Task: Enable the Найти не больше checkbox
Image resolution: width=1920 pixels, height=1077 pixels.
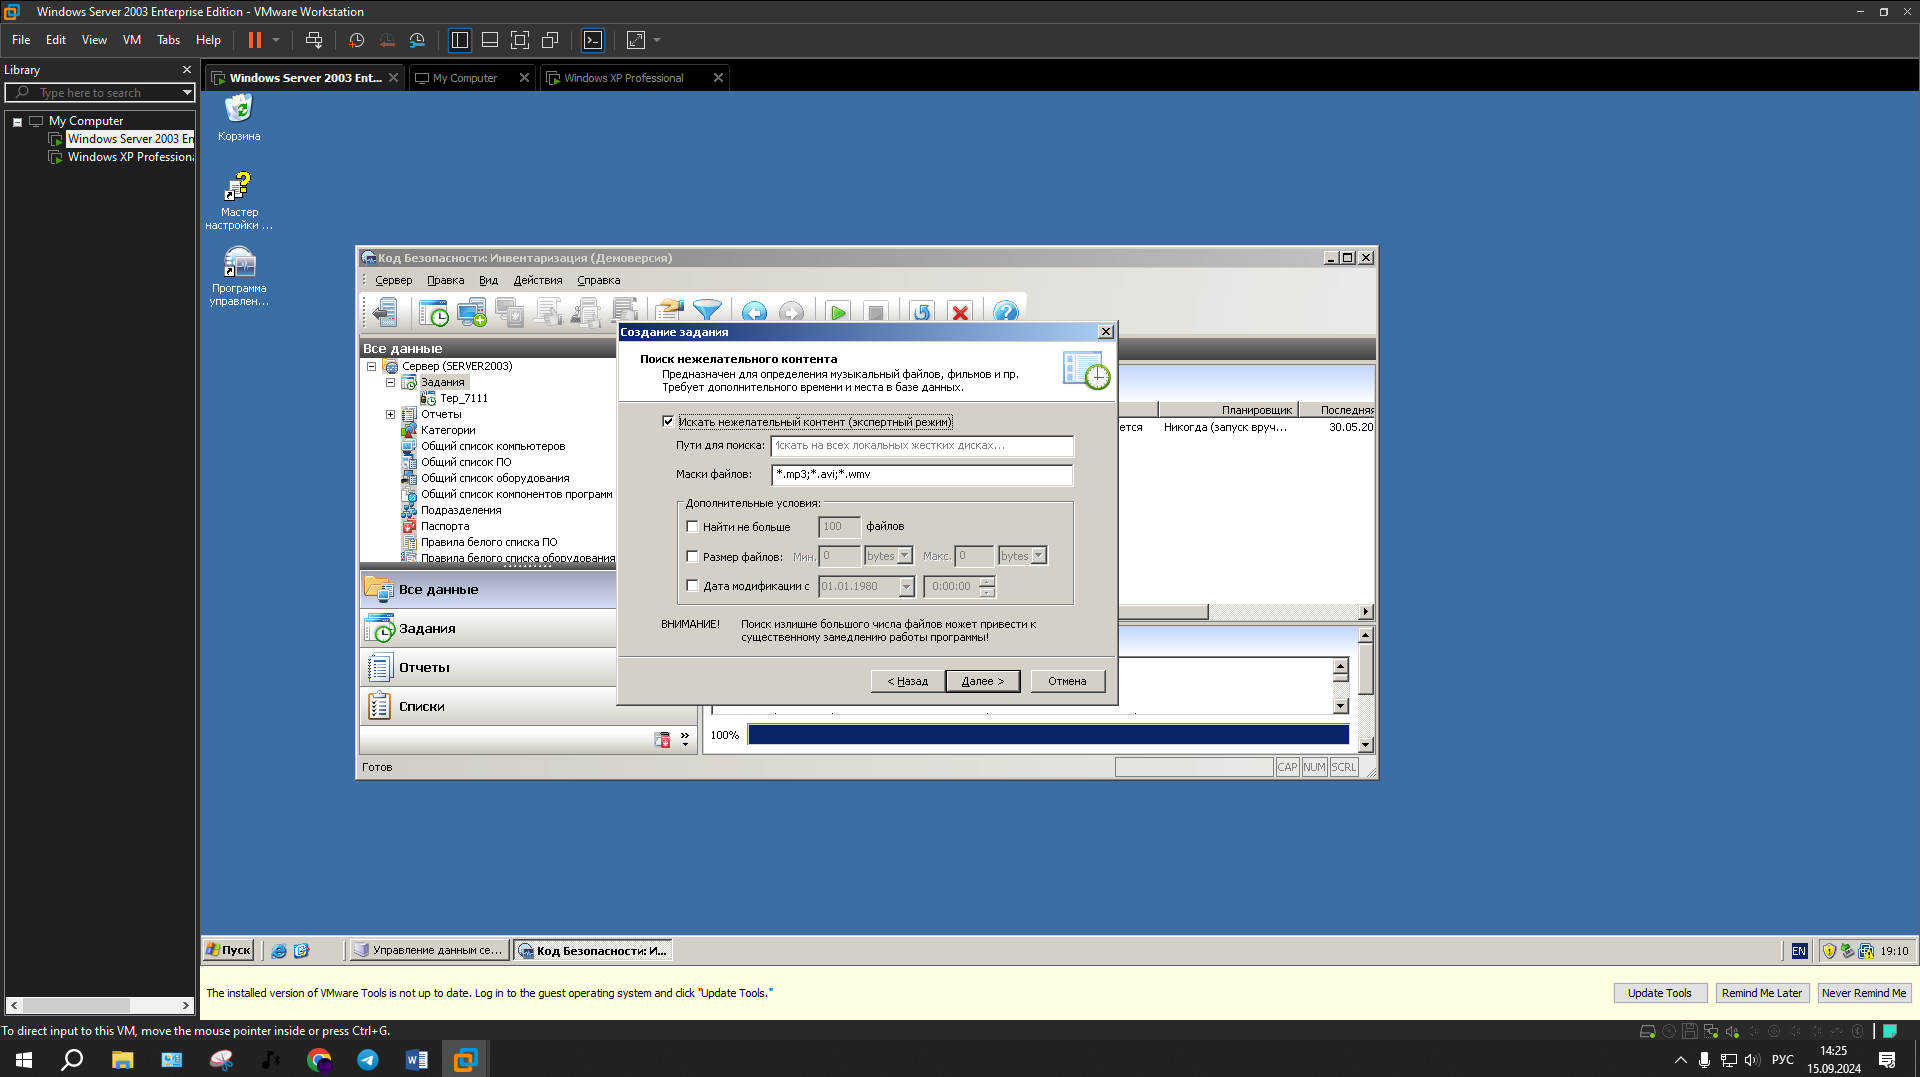Action: coord(692,527)
